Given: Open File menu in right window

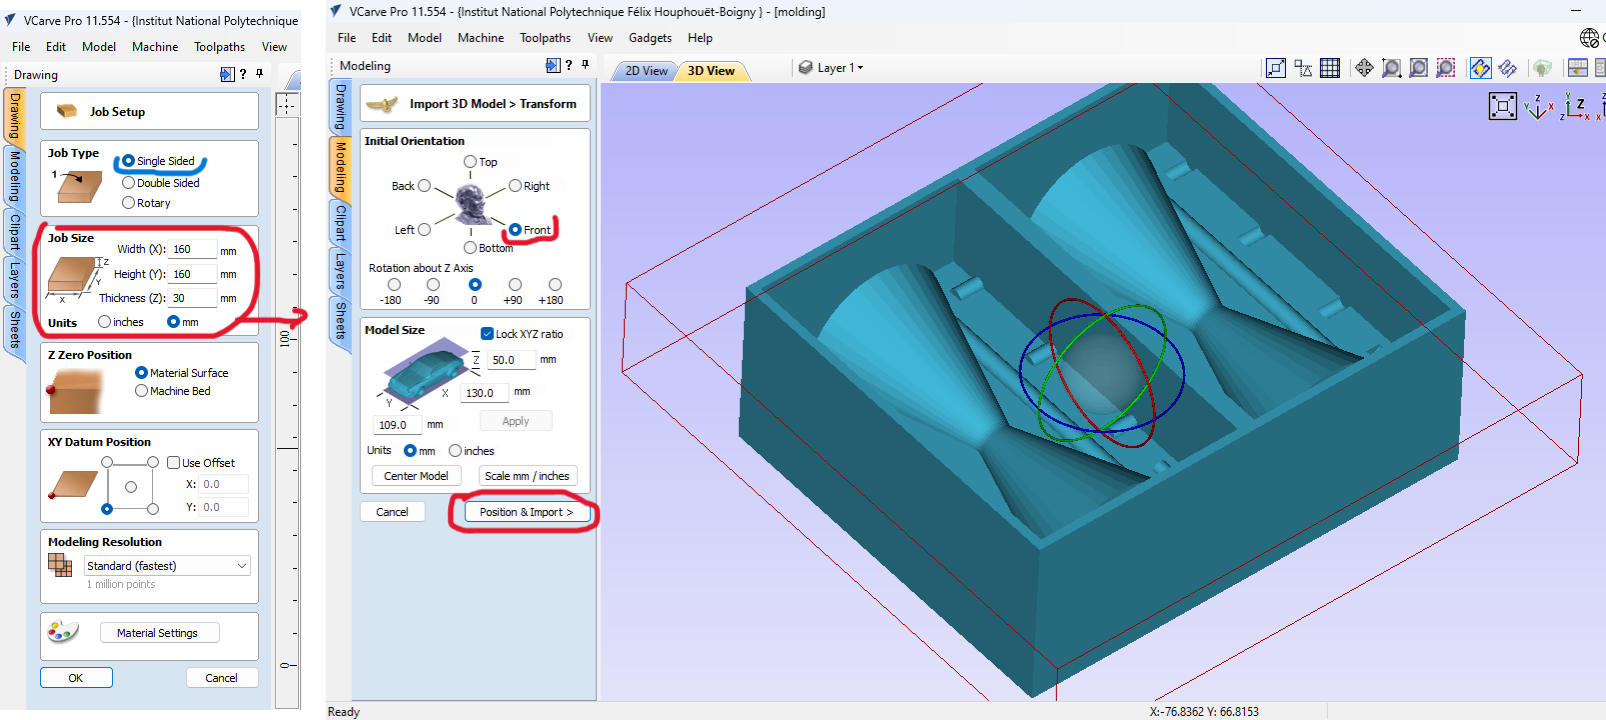Looking at the screenshot, I should coord(347,38).
